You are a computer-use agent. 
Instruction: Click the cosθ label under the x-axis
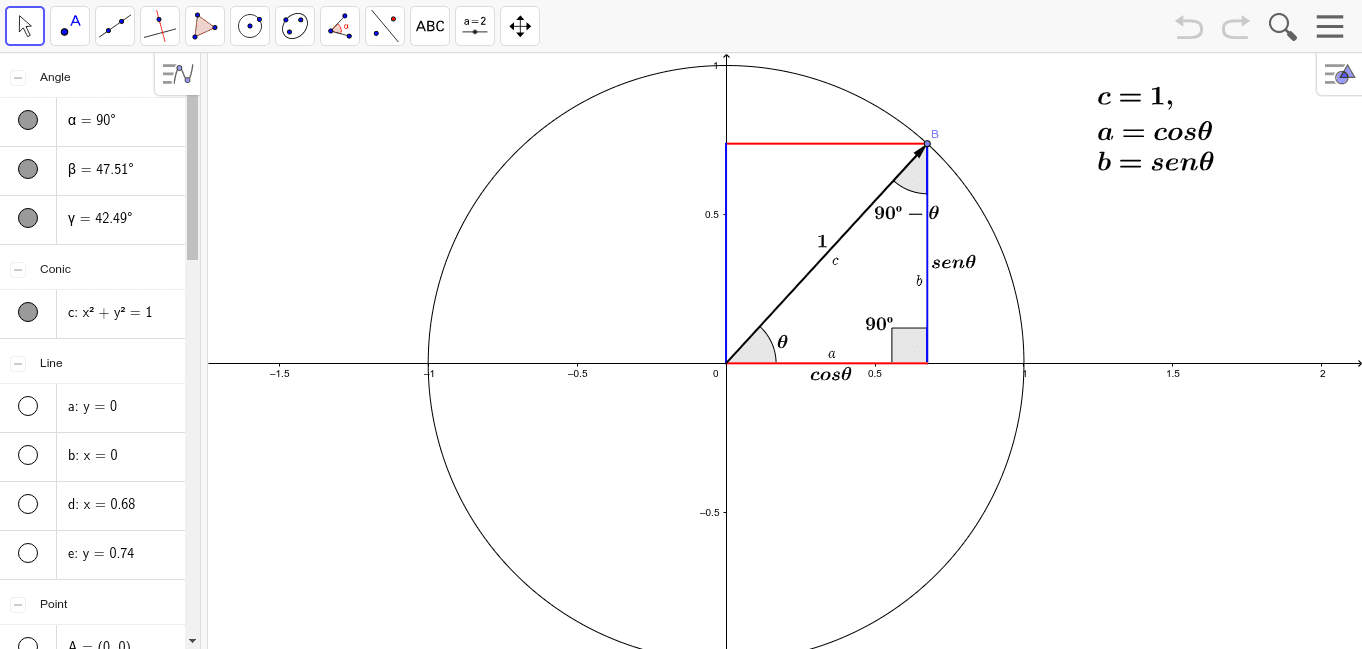pos(831,375)
